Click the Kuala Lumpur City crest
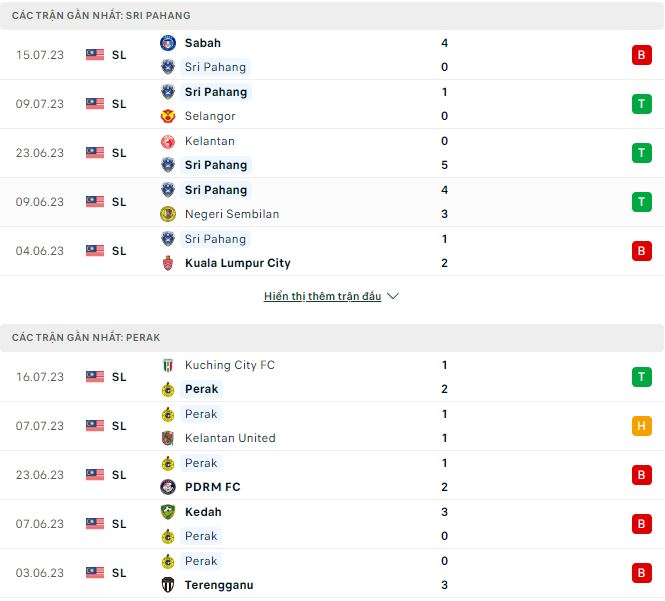The width and height of the screenshot is (665, 601). tap(168, 263)
